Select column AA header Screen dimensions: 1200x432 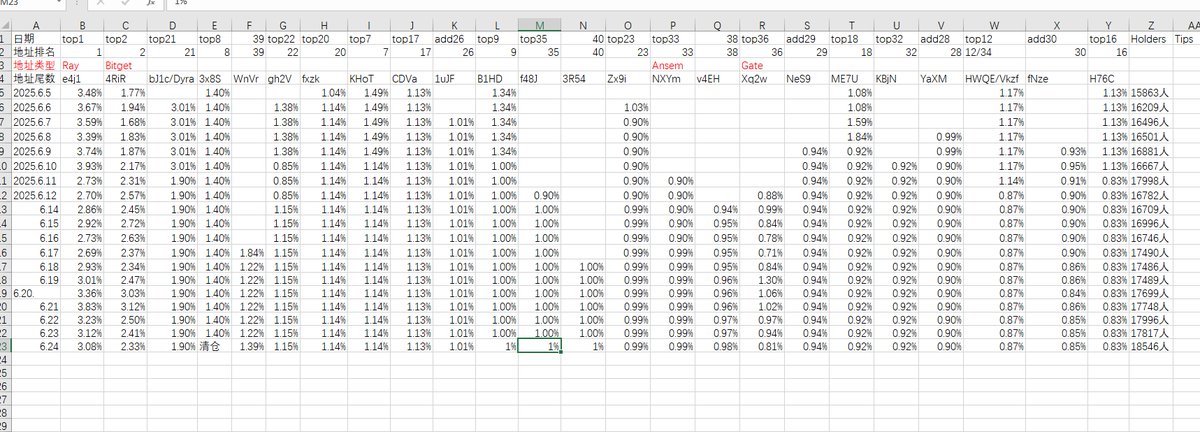pyautogui.click(x=1185, y=24)
